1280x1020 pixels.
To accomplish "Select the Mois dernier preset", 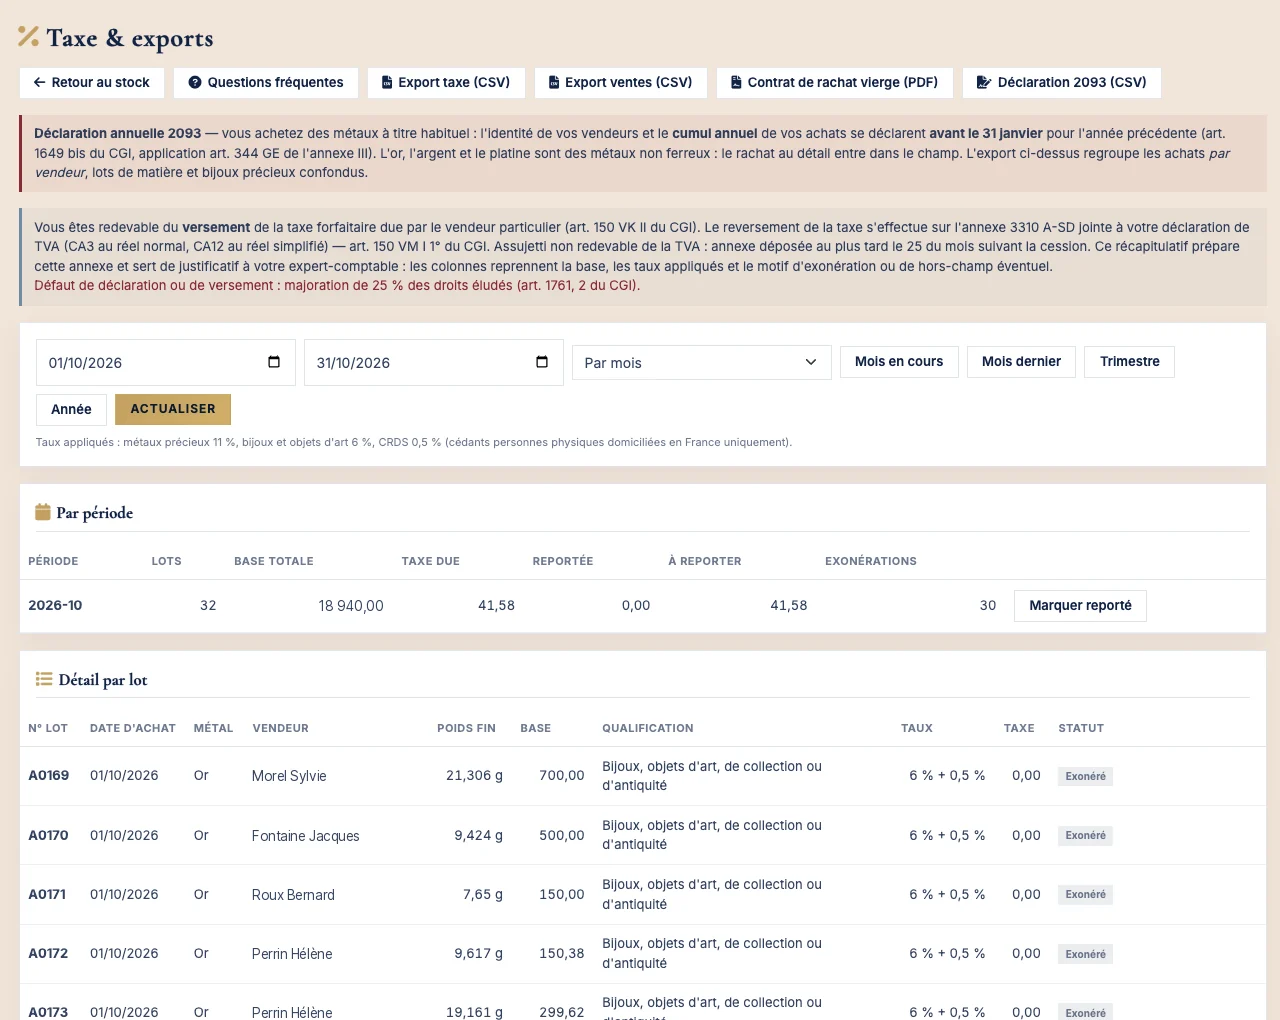I will tap(1021, 362).
